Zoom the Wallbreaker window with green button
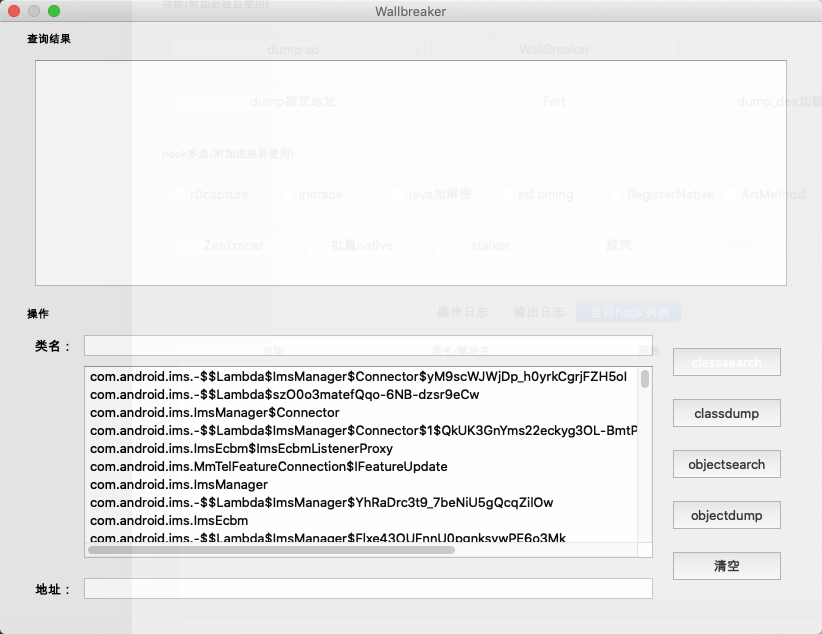Screen dimensions: 822x634 pos(54,11)
